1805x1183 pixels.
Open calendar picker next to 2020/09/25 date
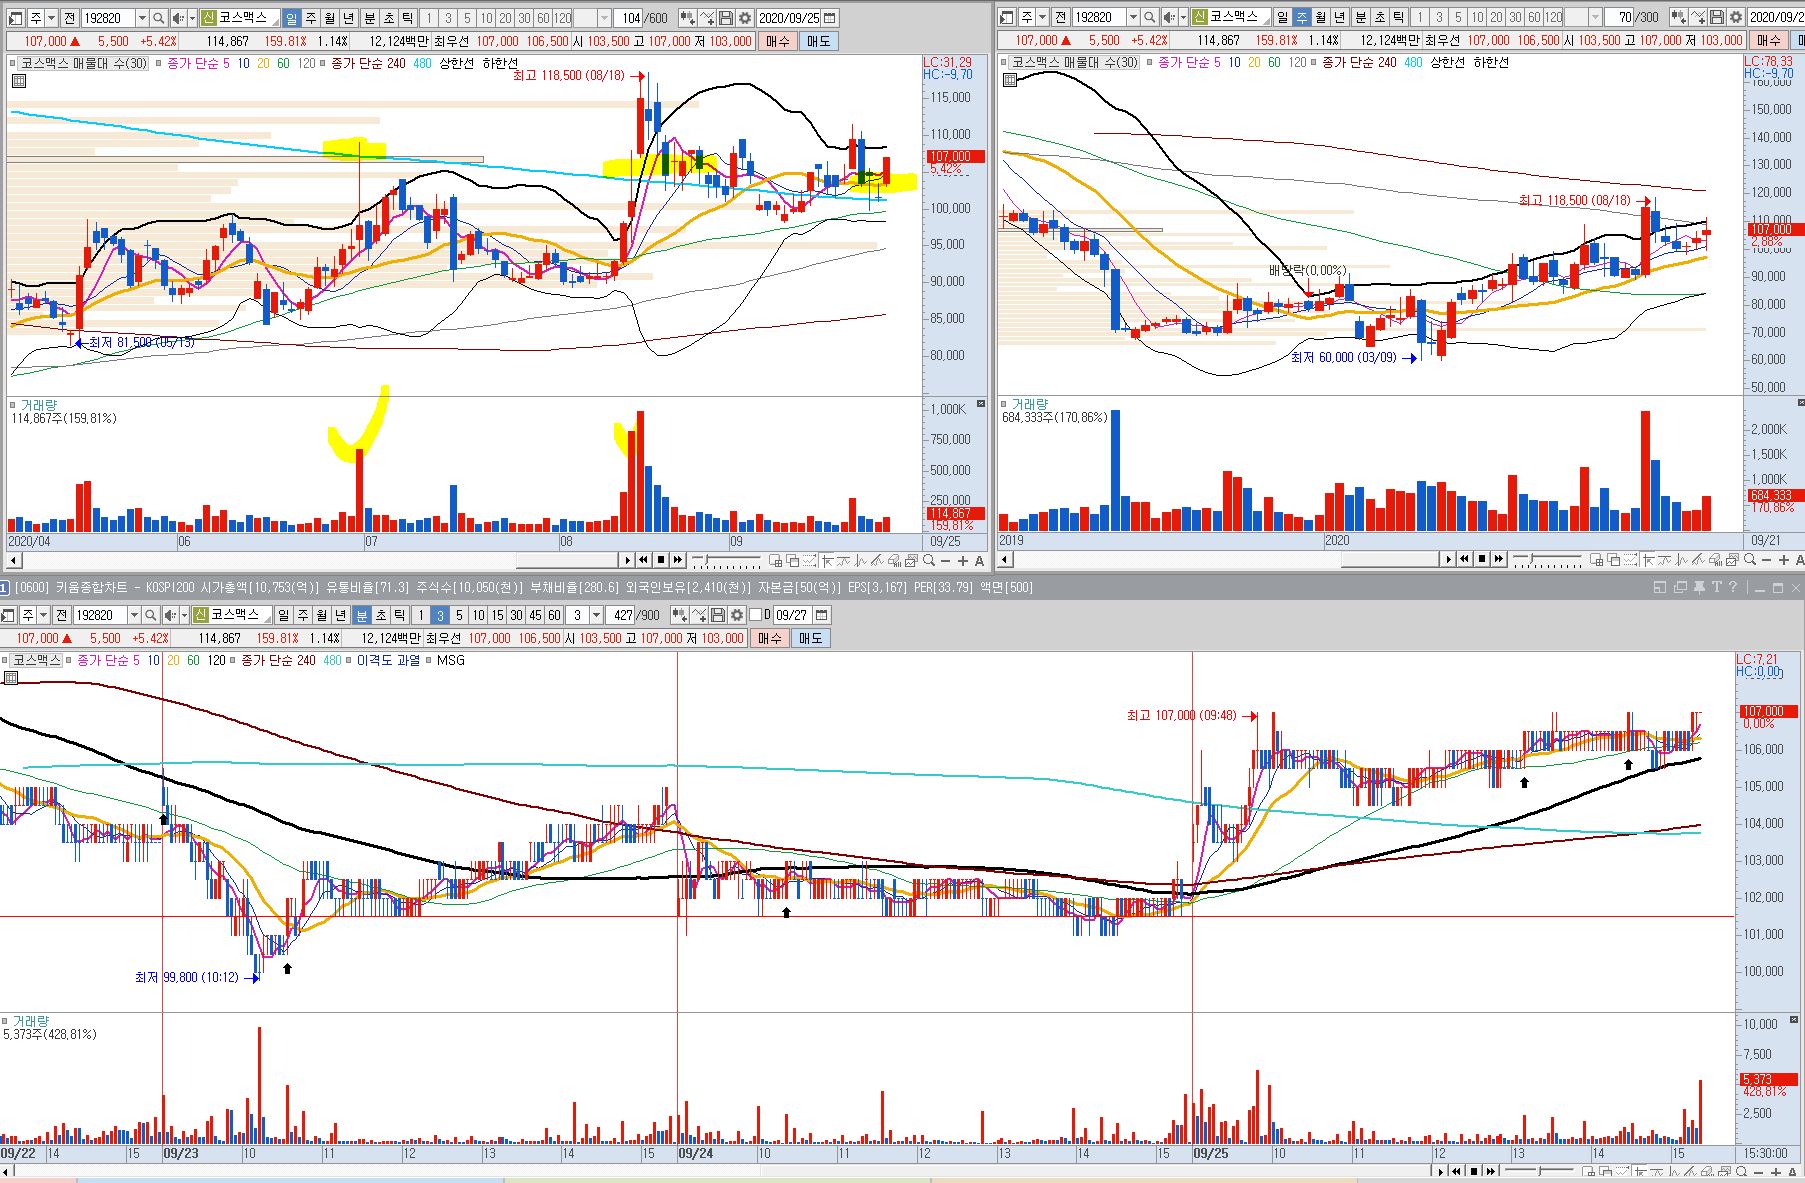coord(830,18)
